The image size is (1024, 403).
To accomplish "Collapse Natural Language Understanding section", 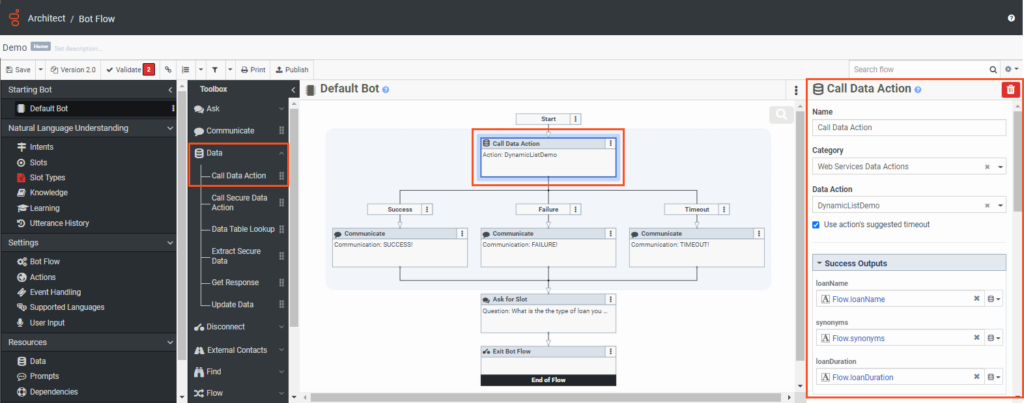I will (x=170, y=128).
